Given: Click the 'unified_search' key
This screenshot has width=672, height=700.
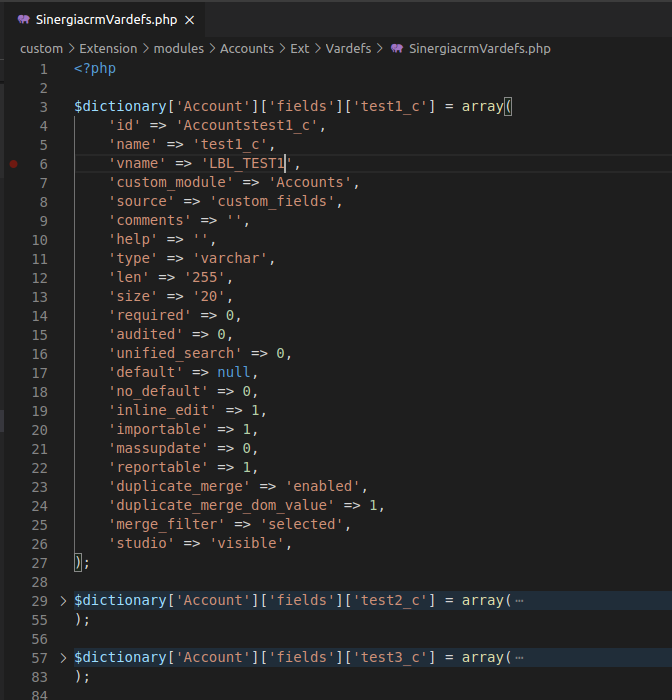Looking at the screenshot, I should coord(175,354).
